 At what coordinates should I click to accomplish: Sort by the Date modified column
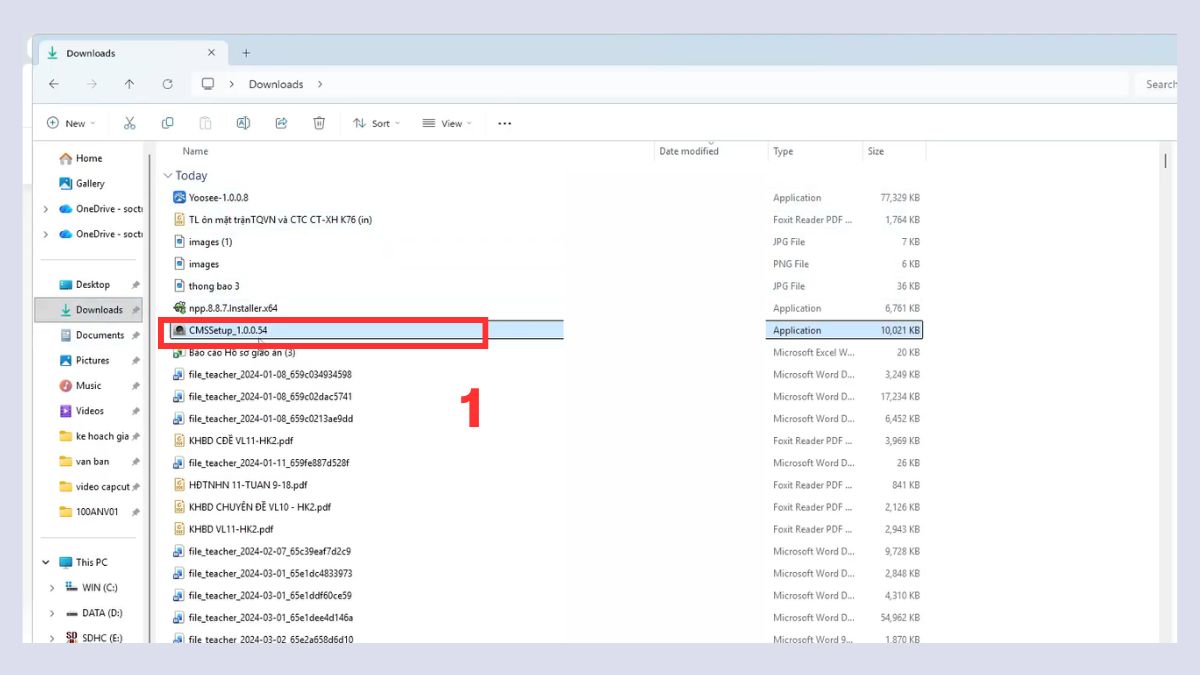(689, 151)
